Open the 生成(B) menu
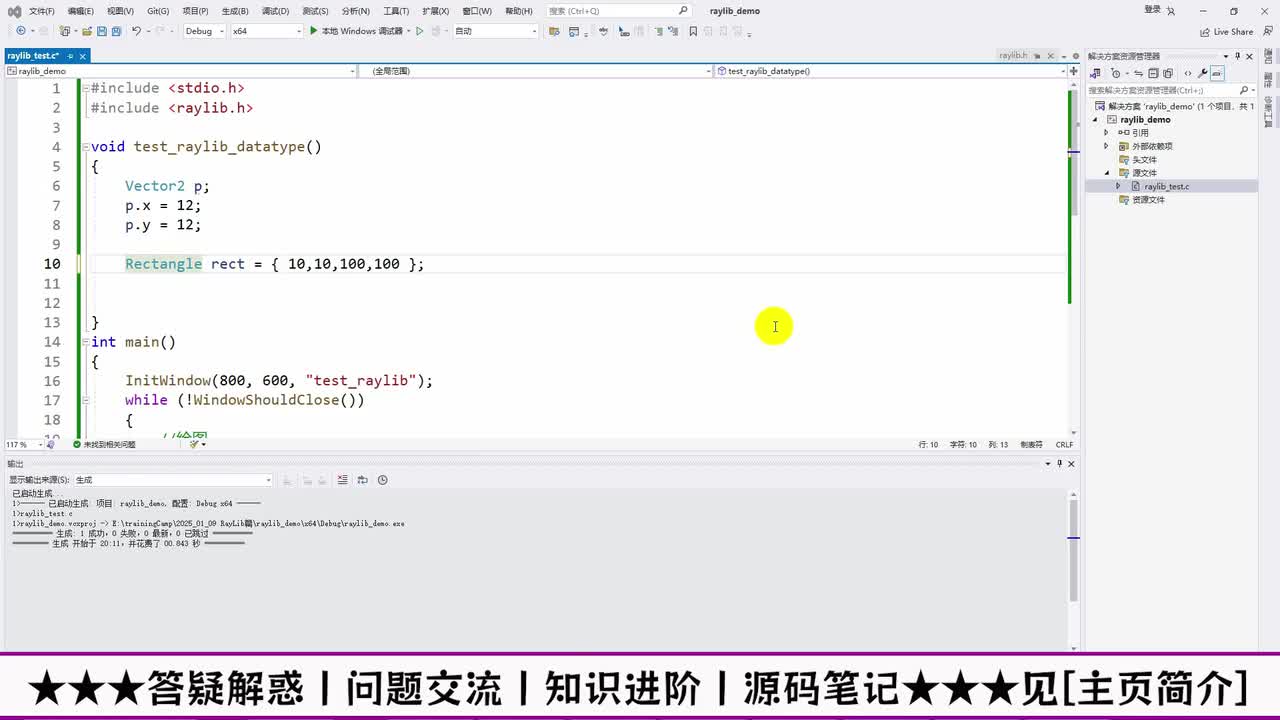This screenshot has width=1280, height=720. point(235,11)
